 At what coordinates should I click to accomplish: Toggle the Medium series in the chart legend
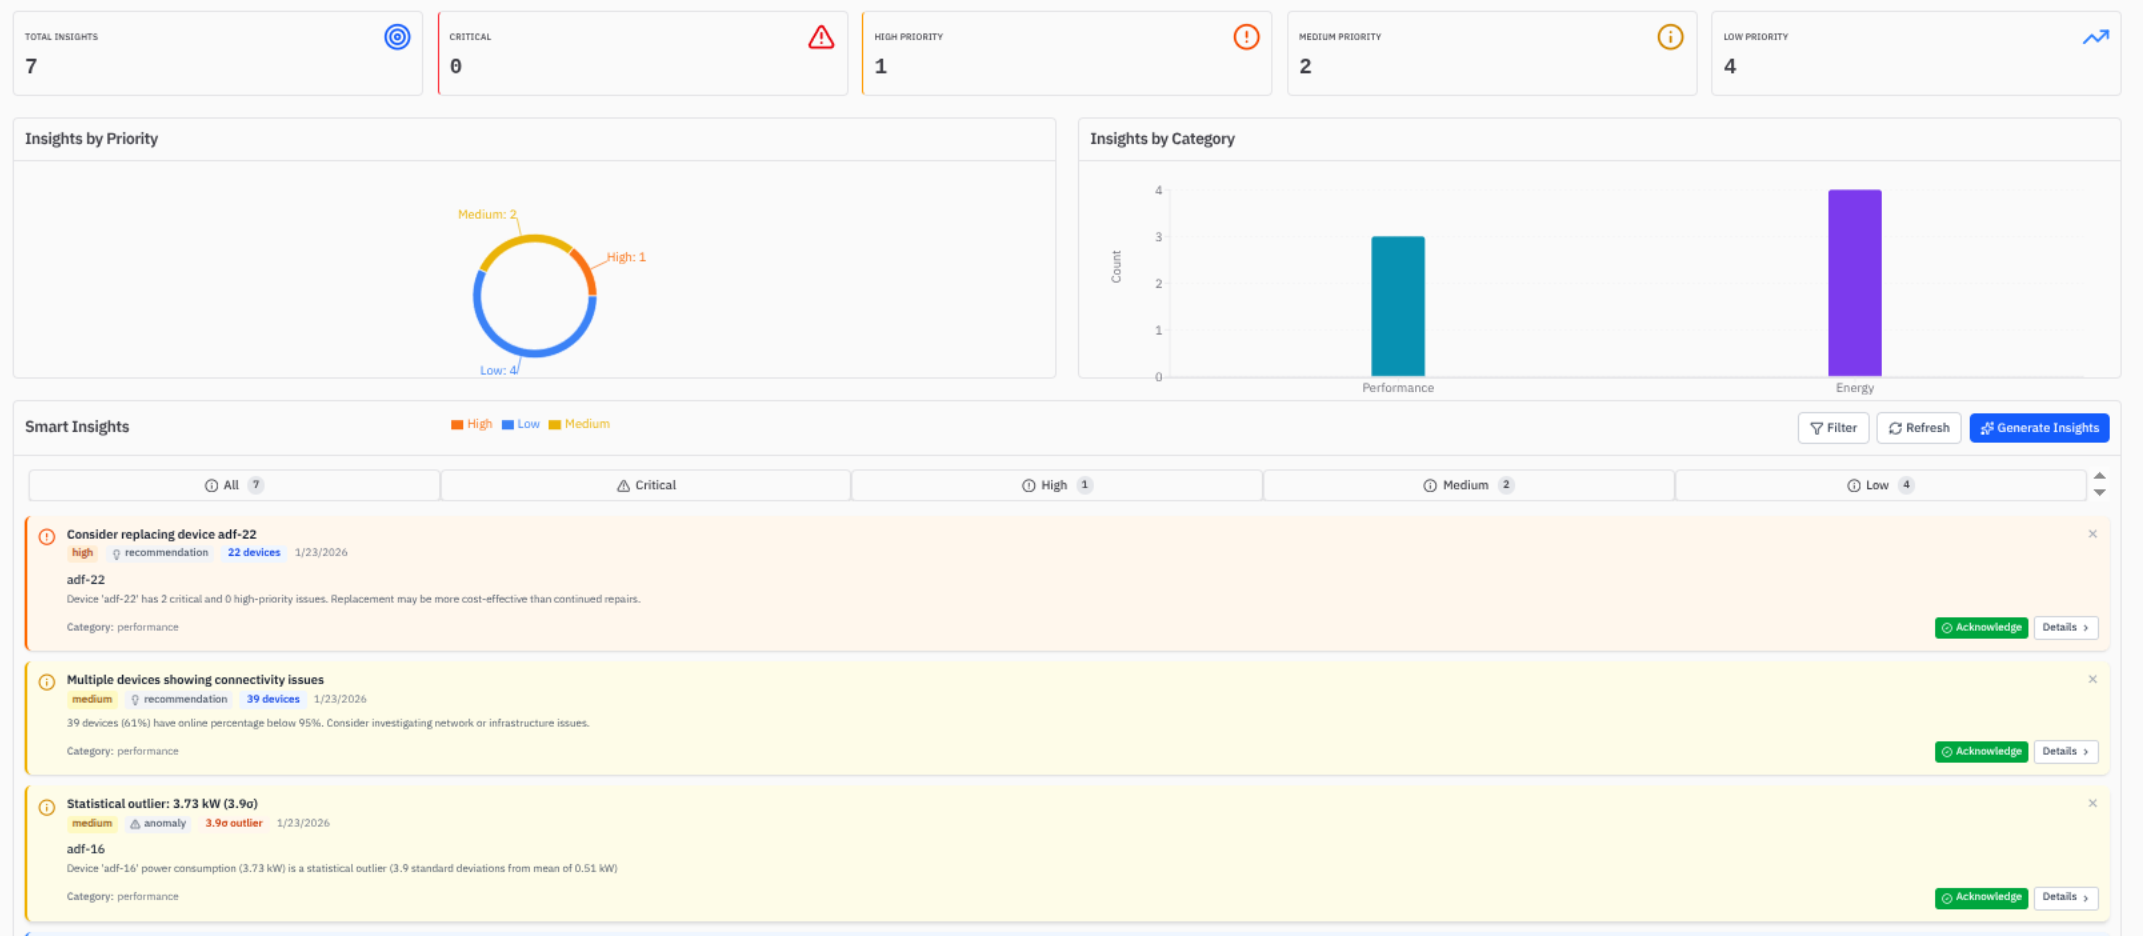(x=579, y=423)
